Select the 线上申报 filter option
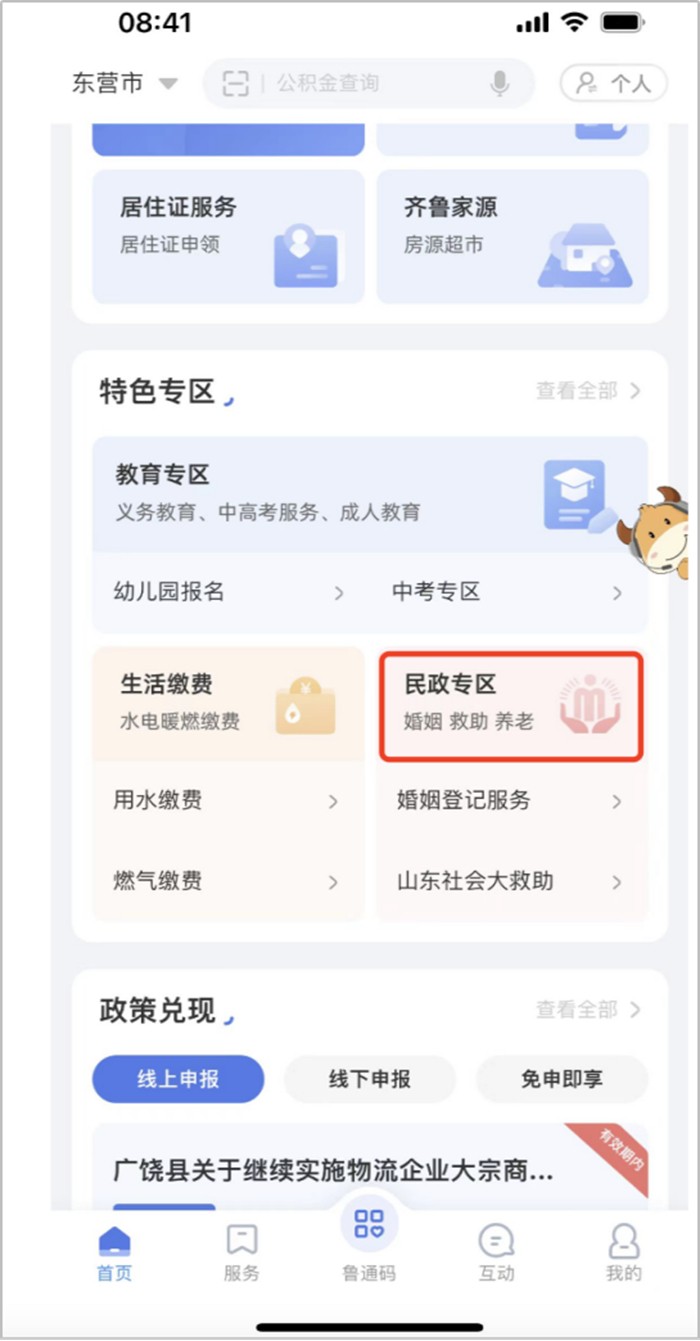This screenshot has width=700, height=1341. pos(178,1079)
